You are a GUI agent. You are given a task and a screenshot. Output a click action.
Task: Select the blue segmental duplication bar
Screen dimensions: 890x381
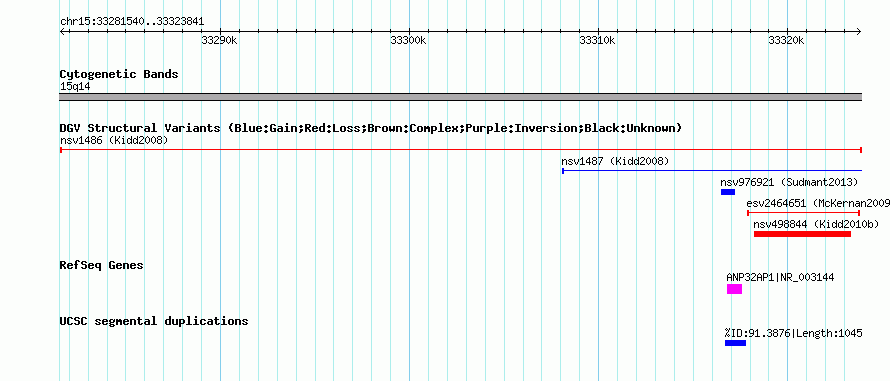click(735, 343)
